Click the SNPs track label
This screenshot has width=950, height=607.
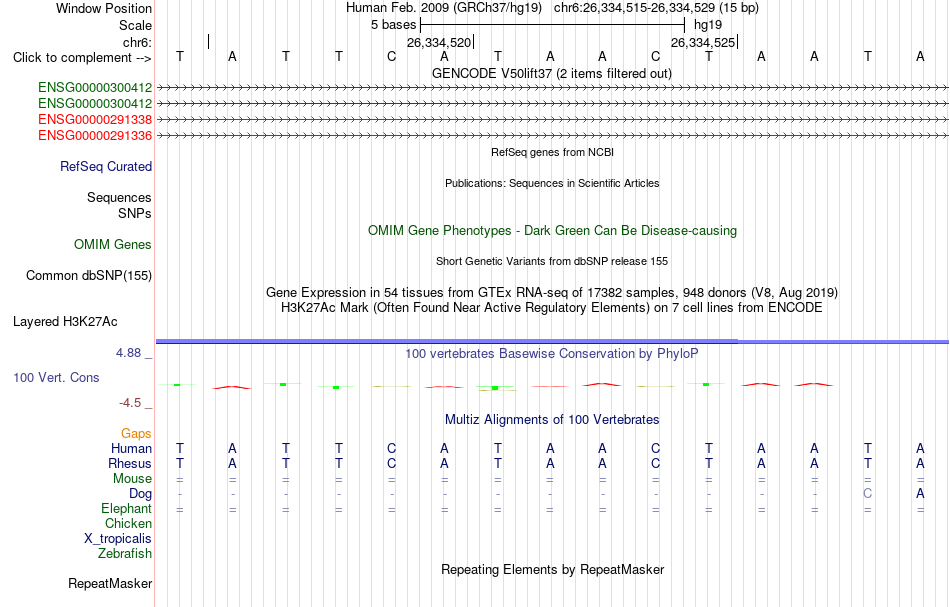pos(135,213)
